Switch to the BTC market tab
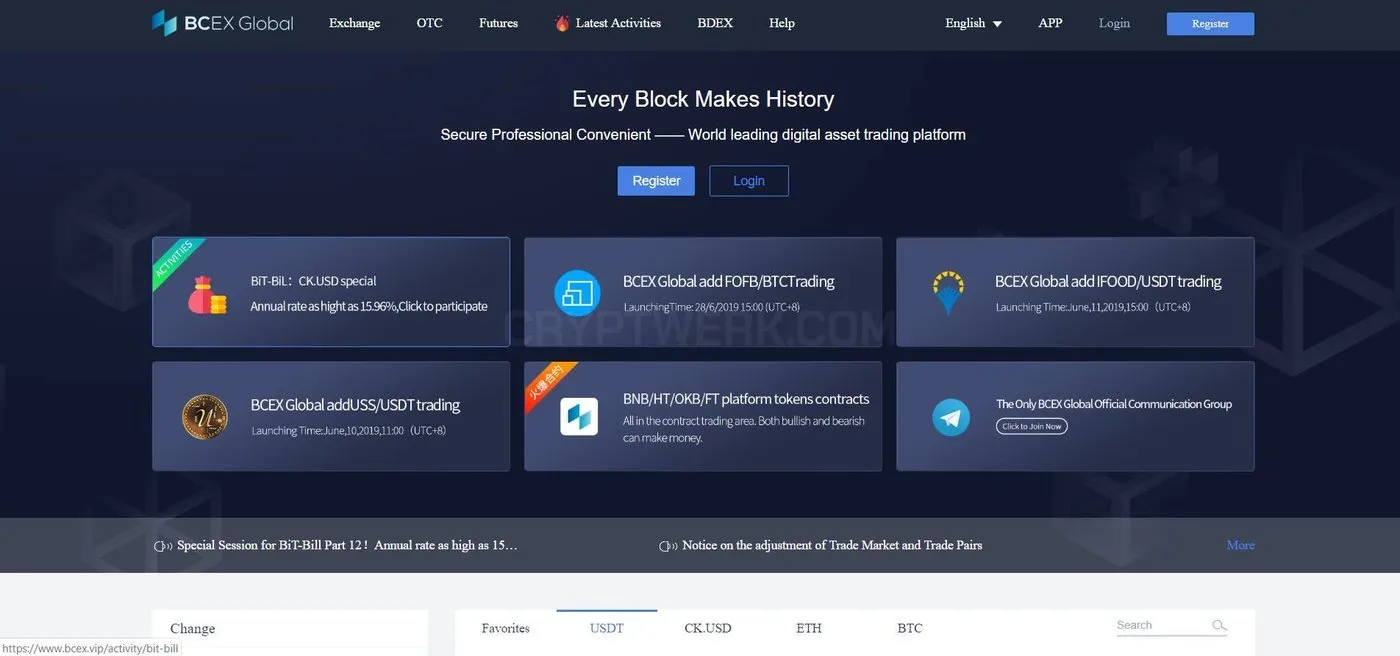This screenshot has width=1400, height=656. (x=910, y=629)
